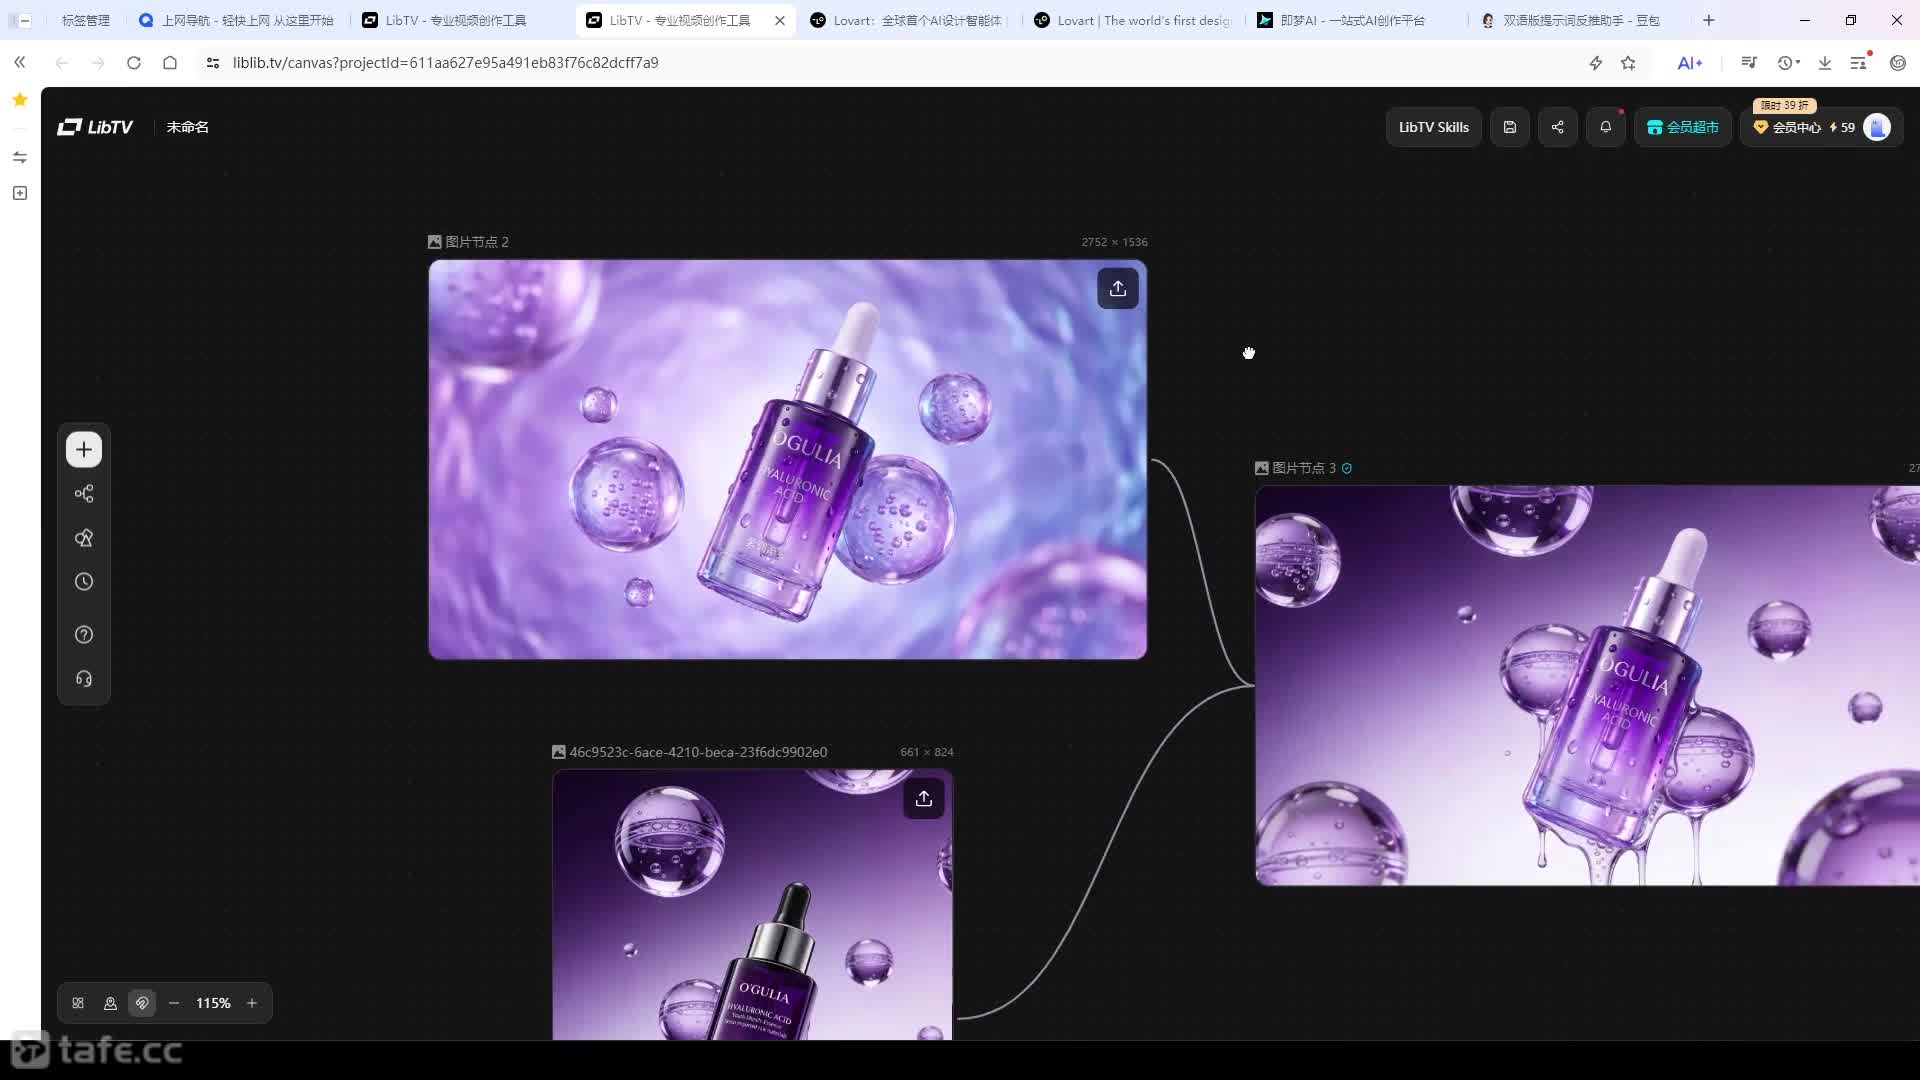Collapse the browser side panel with double chevron
This screenshot has height=1080, width=1920.
(20, 62)
